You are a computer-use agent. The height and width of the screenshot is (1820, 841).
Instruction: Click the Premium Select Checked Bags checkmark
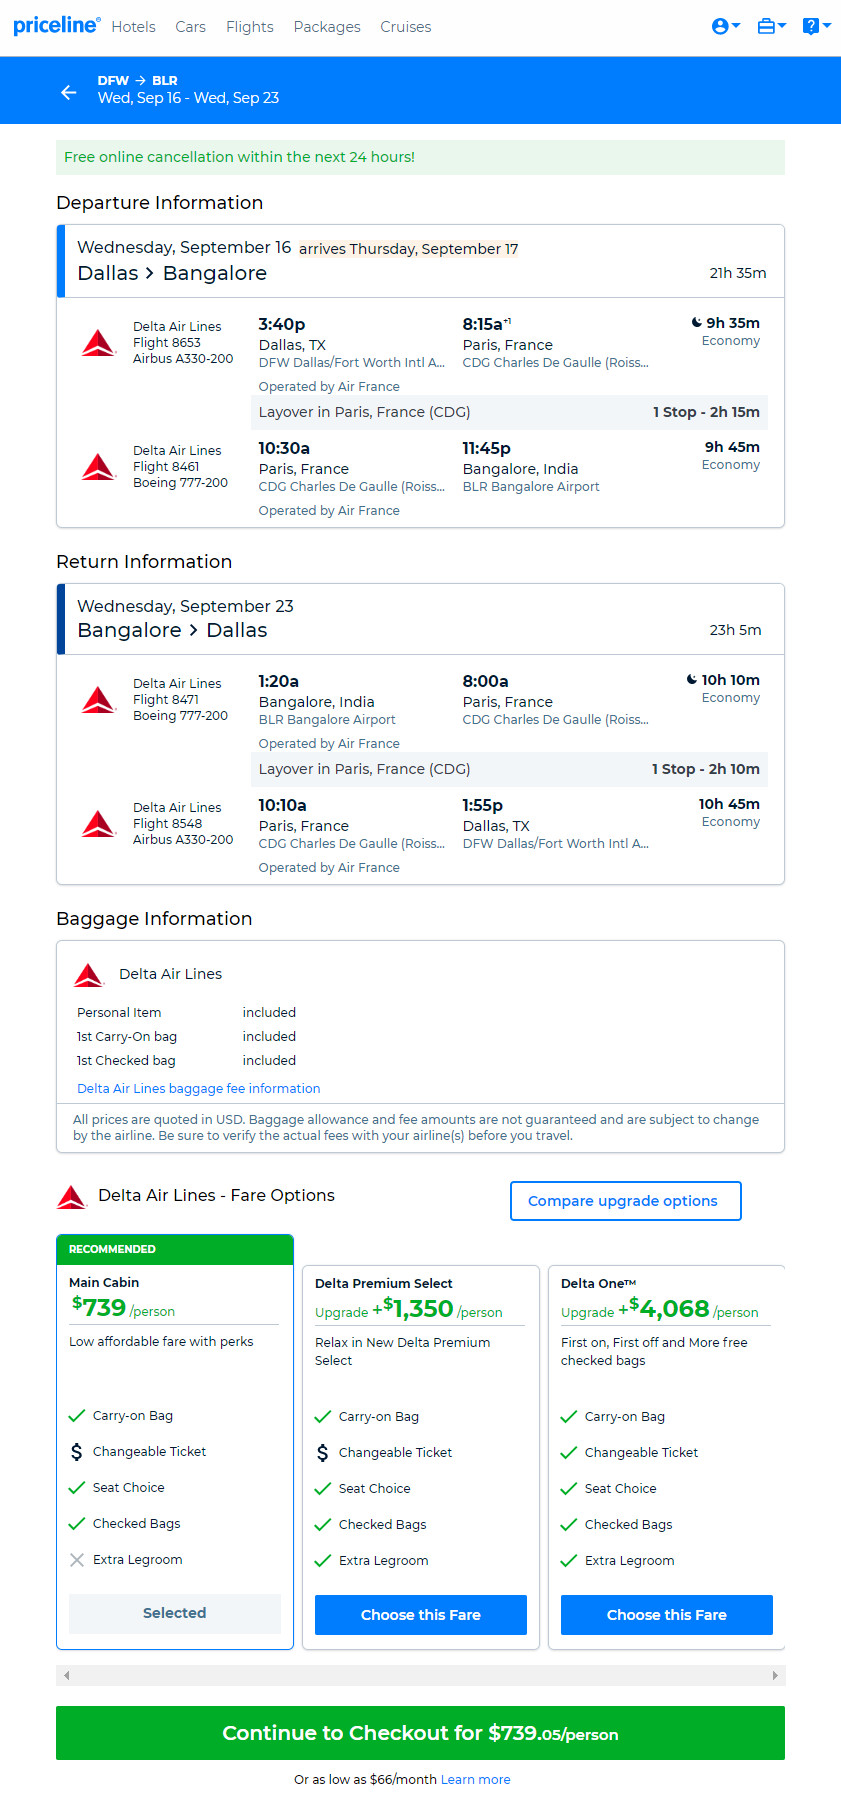[x=323, y=1524]
